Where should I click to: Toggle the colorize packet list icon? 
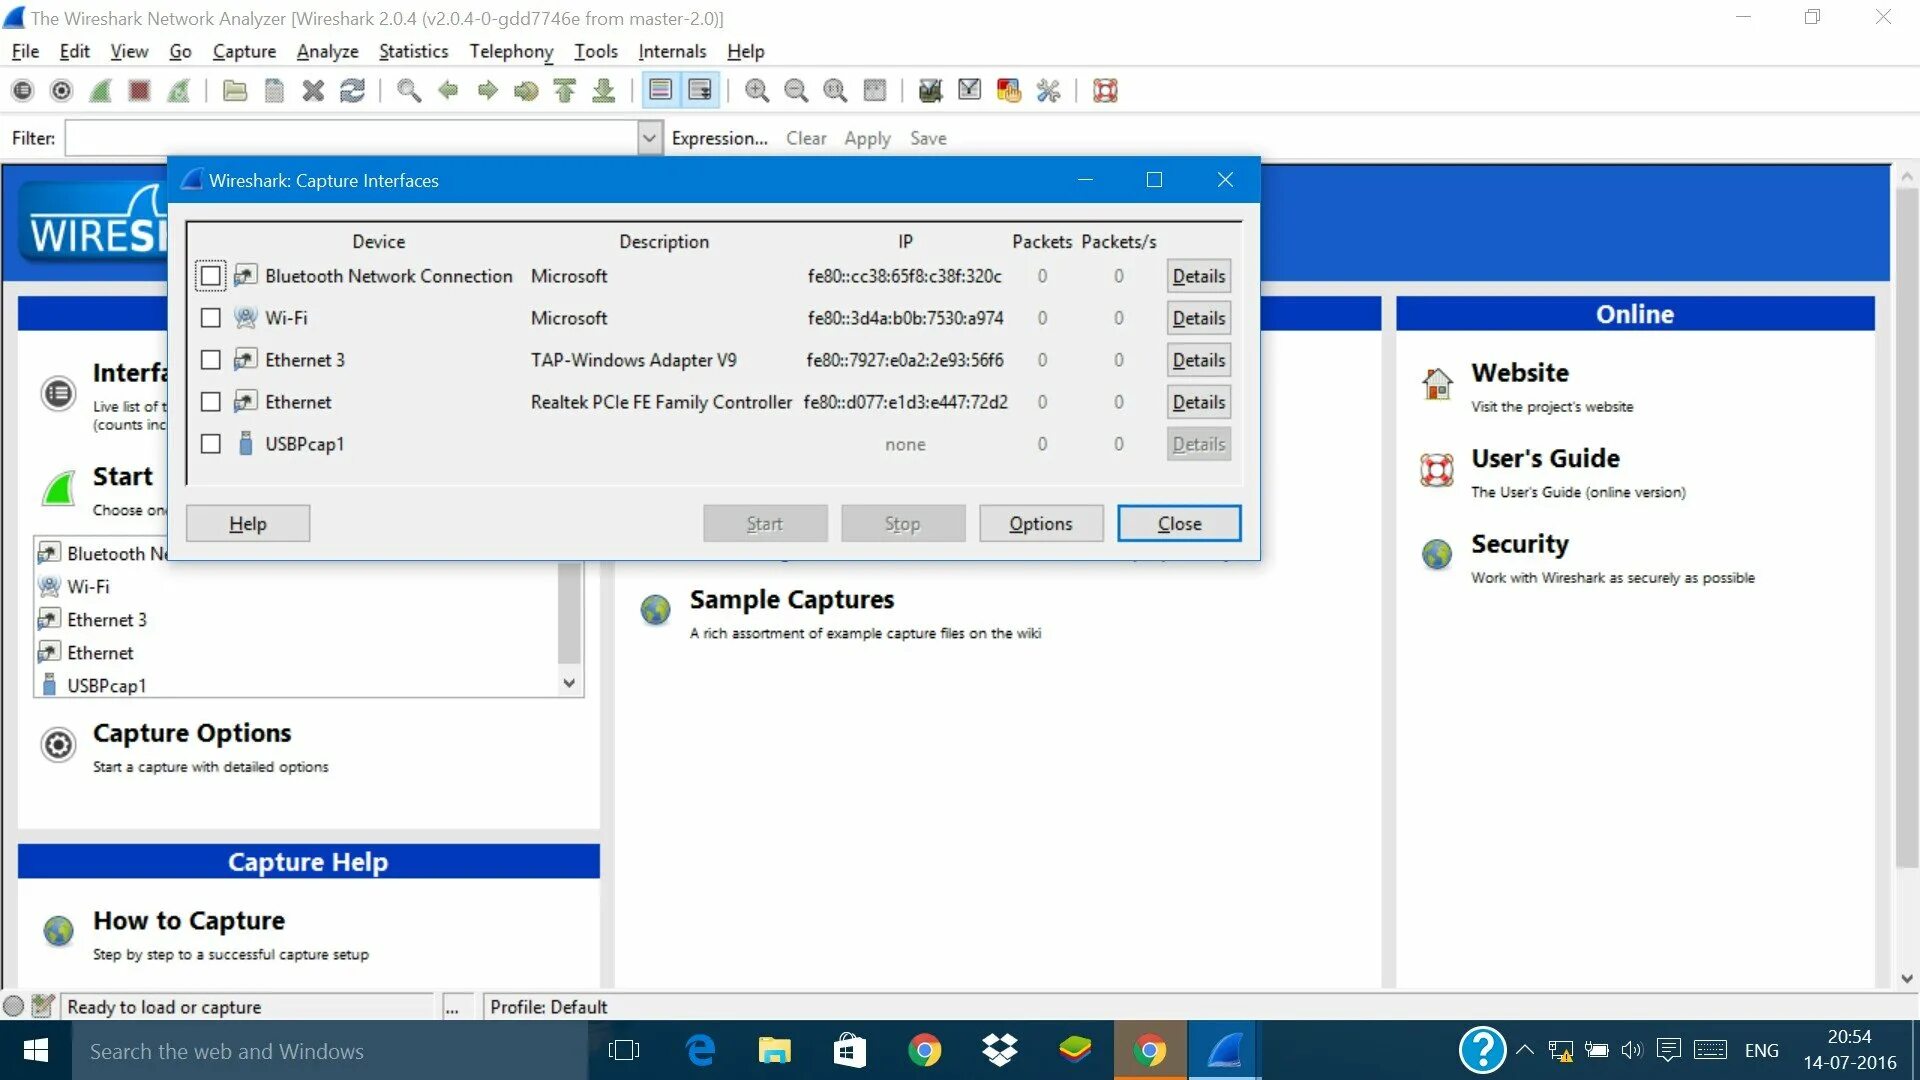(x=660, y=91)
